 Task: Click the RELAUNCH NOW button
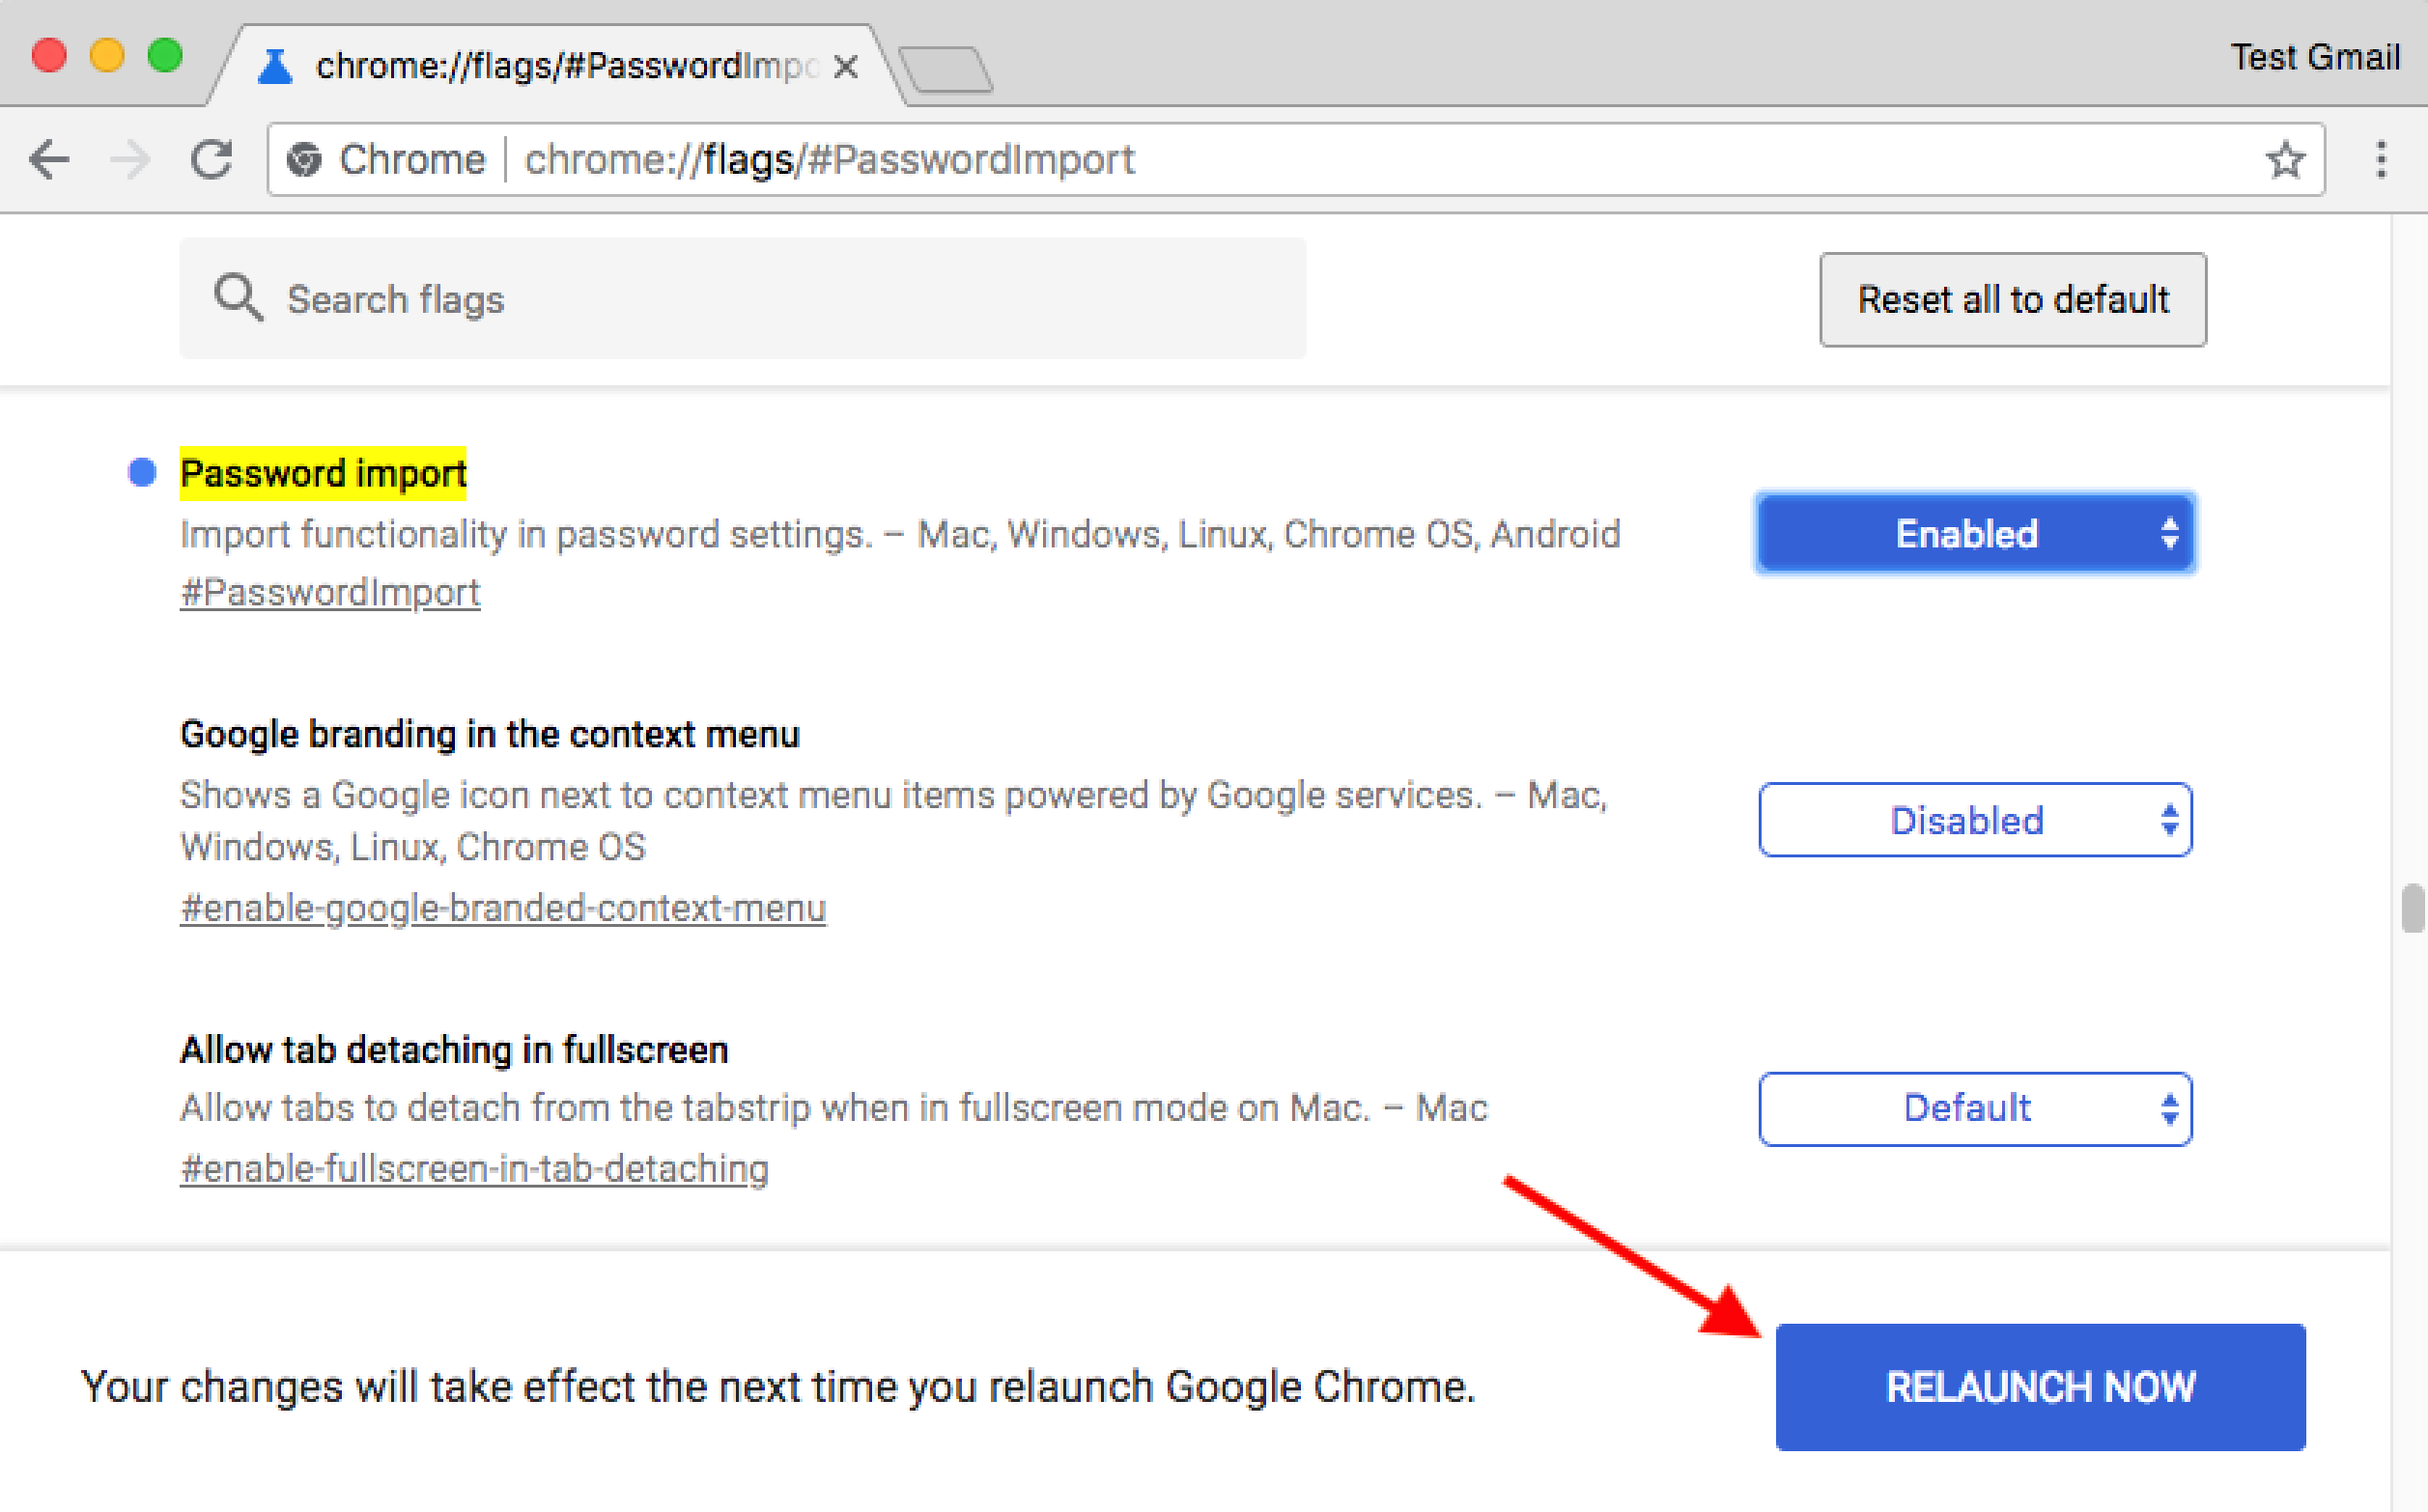pyautogui.click(x=2040, y=1386)
